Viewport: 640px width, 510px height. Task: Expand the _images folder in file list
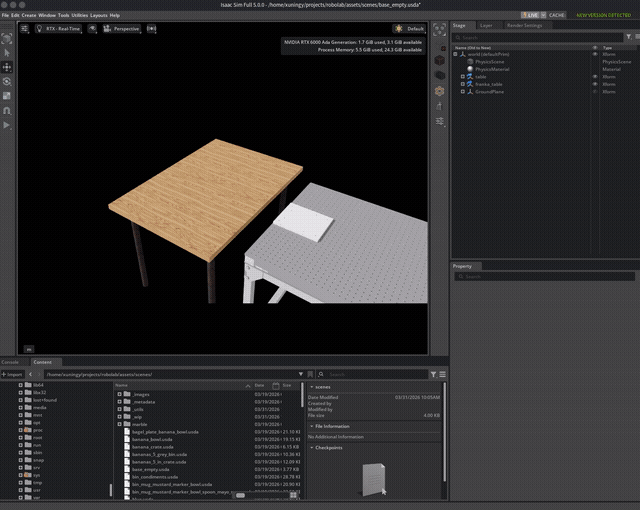[x=120, y=394]
